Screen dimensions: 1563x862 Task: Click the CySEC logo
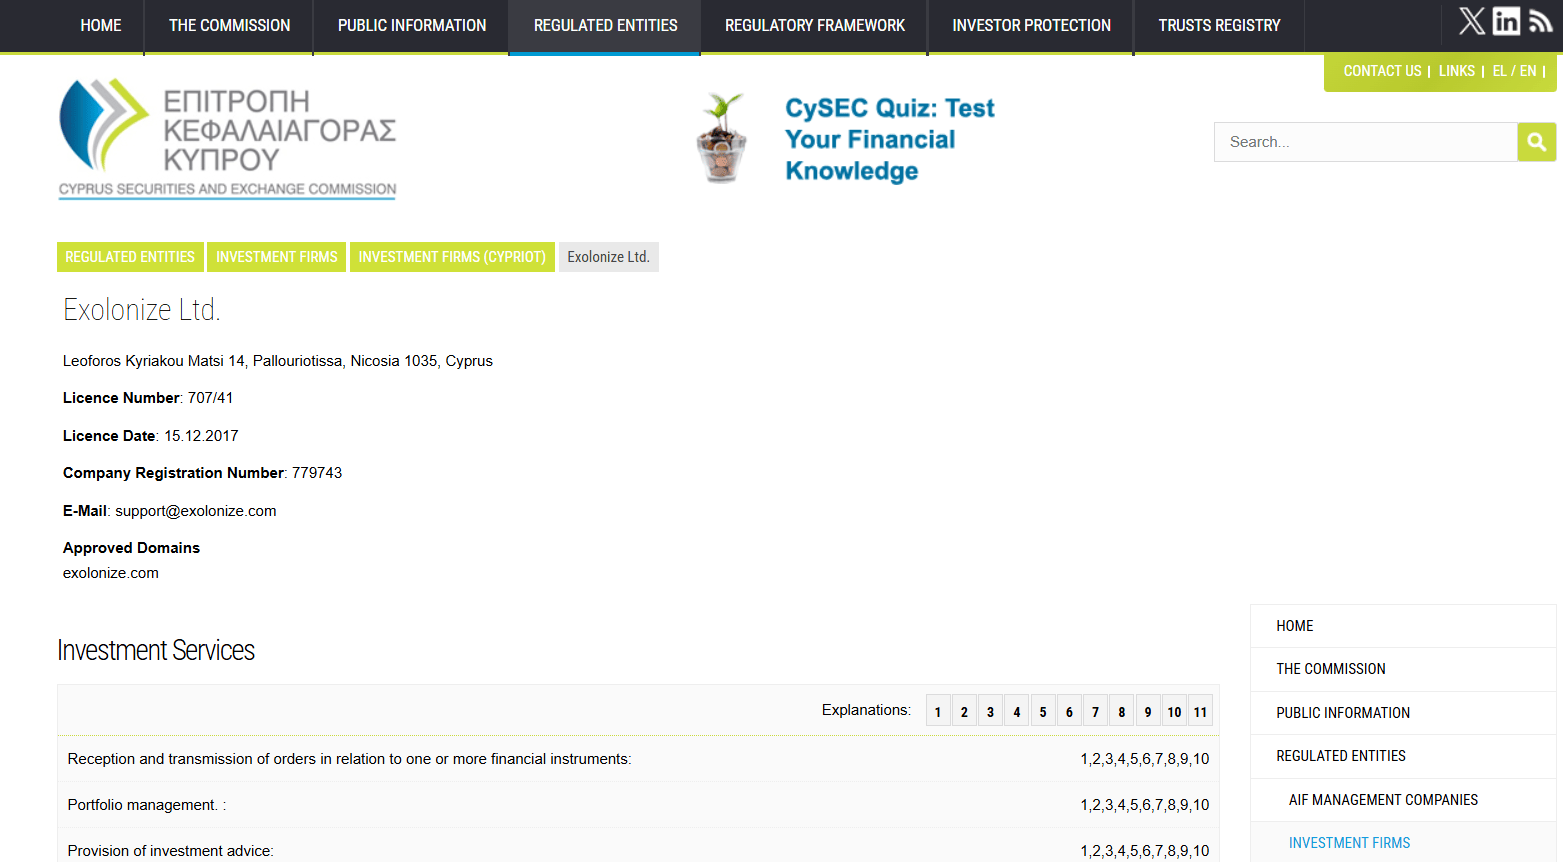[x=227, y=138]
